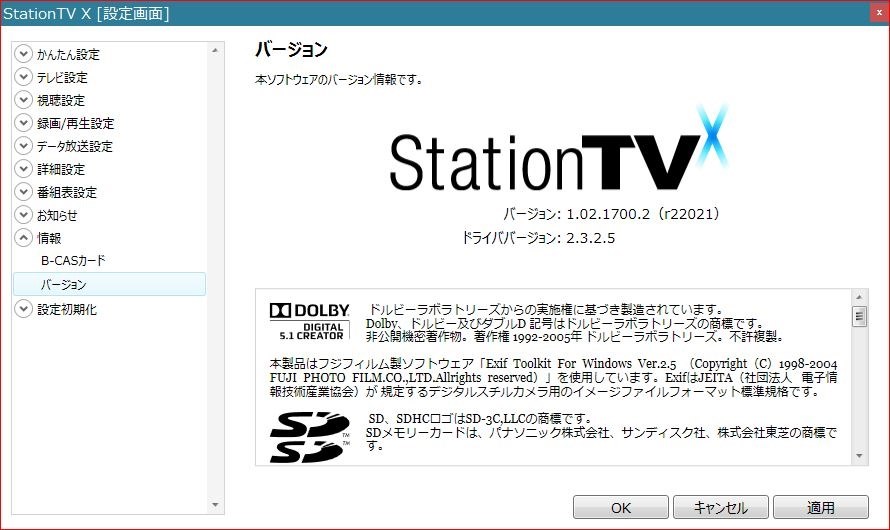Expand the 番組表設定 section chevron
This screenshot has height=530, width=890.
(x=23, y=192)
